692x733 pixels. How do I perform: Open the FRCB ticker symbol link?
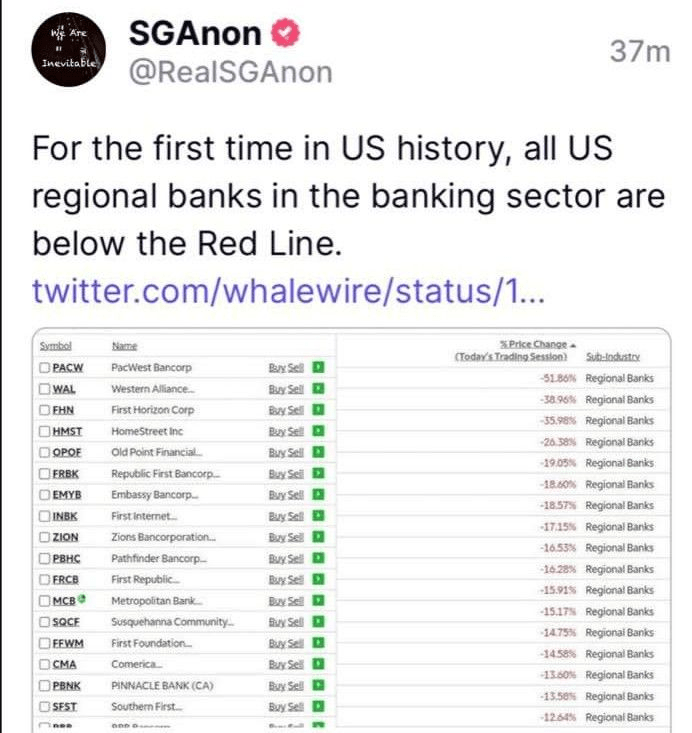click(64, 579)
